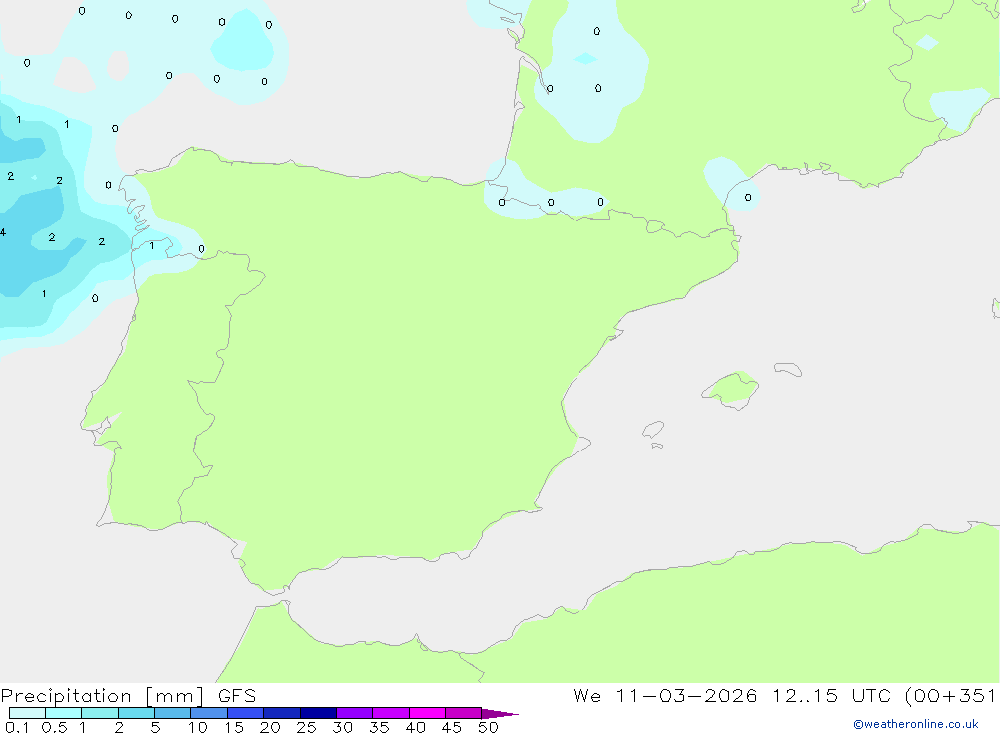Pick the 10–15 mm legend swatch
Screen dimensions: 1000x733
209,713
